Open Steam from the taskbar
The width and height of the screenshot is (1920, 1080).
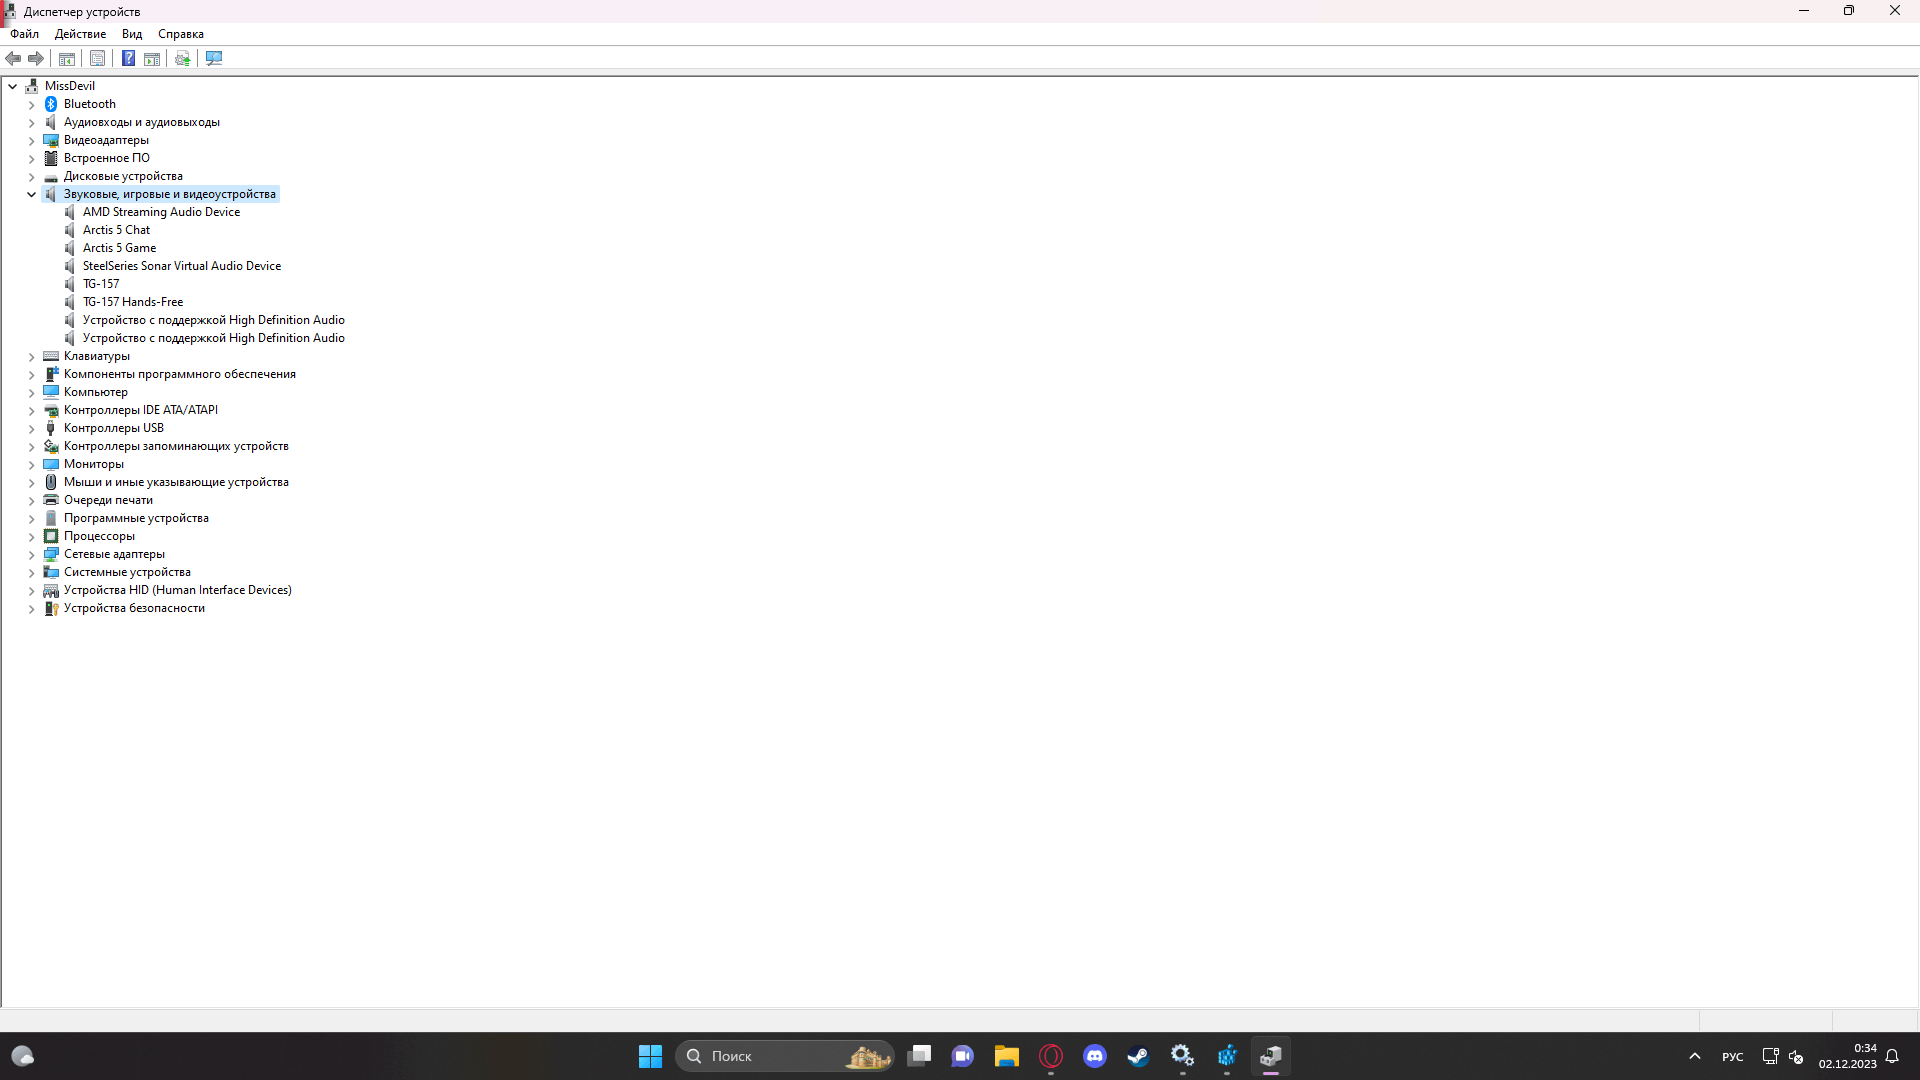click(1138, 1056)
